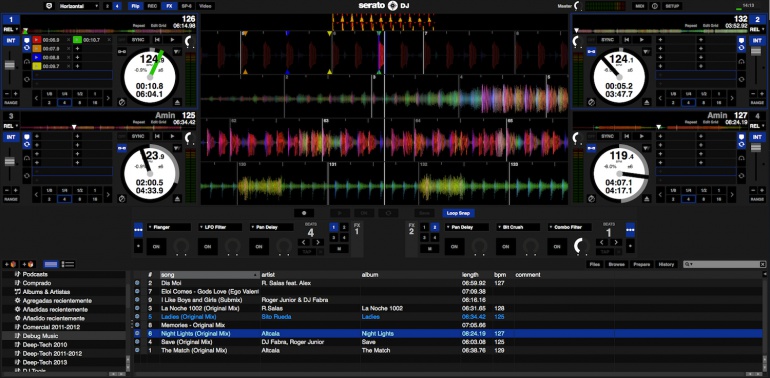Play deck 2 with the play button
Image resolution: width=770 pixels, height=378 pixels.
[641, 40]
